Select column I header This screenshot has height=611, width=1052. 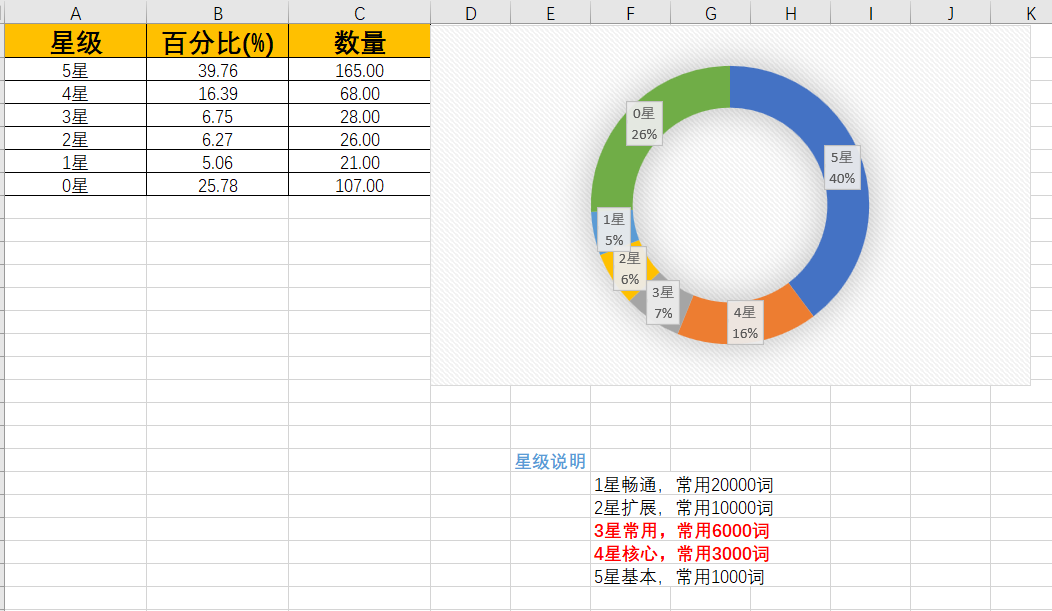click(870, 13)
